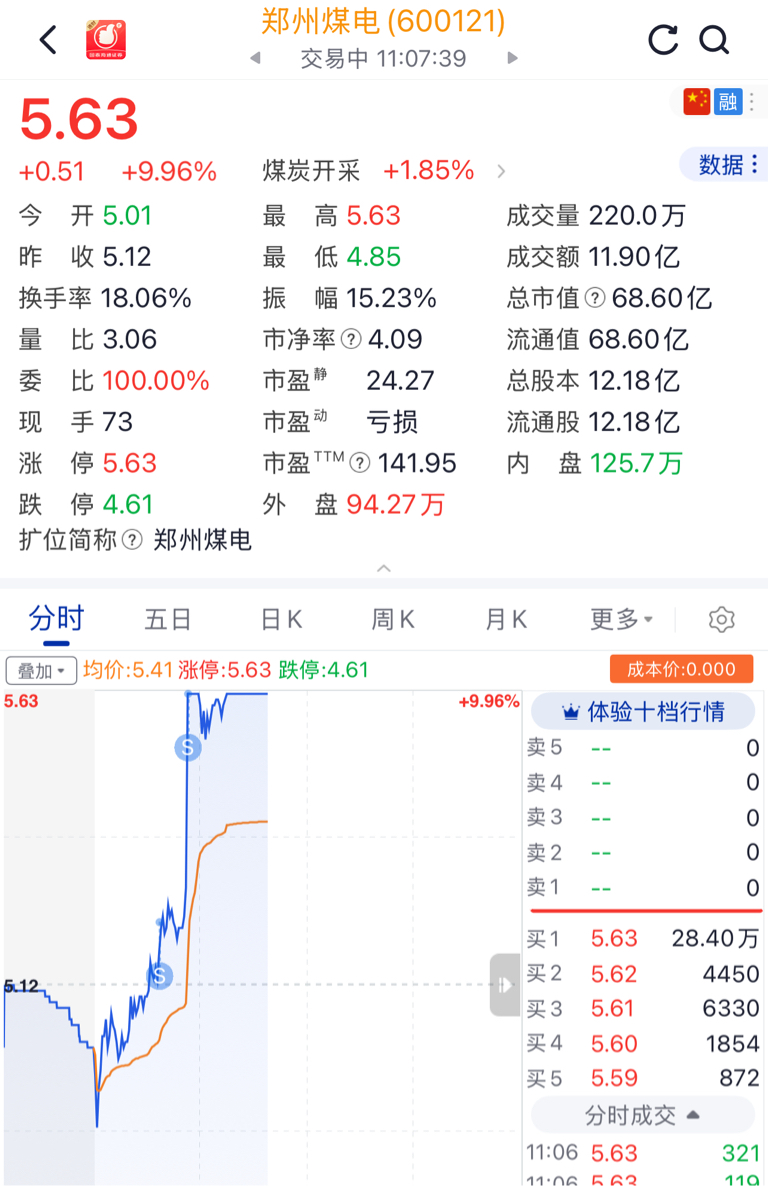The image size is (768, 1186).
Task: Tap the 内盘 125.7万 value
Action: [x=636, y=463]
